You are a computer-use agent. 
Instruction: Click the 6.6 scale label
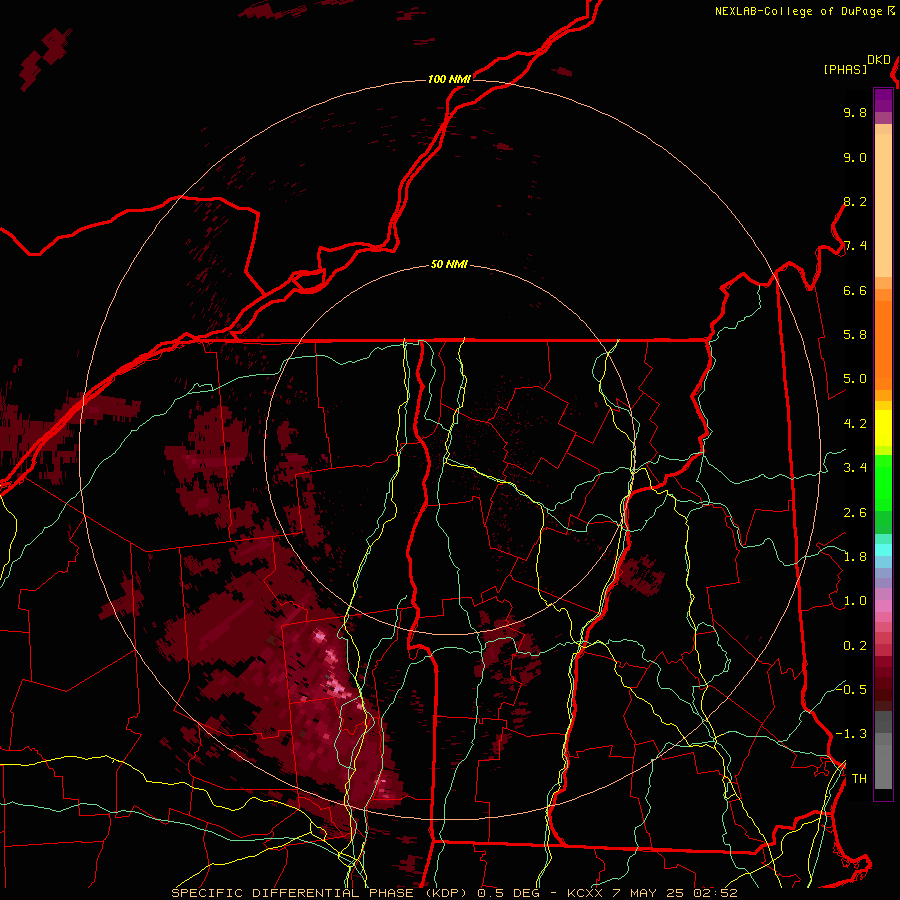[855, 290]
